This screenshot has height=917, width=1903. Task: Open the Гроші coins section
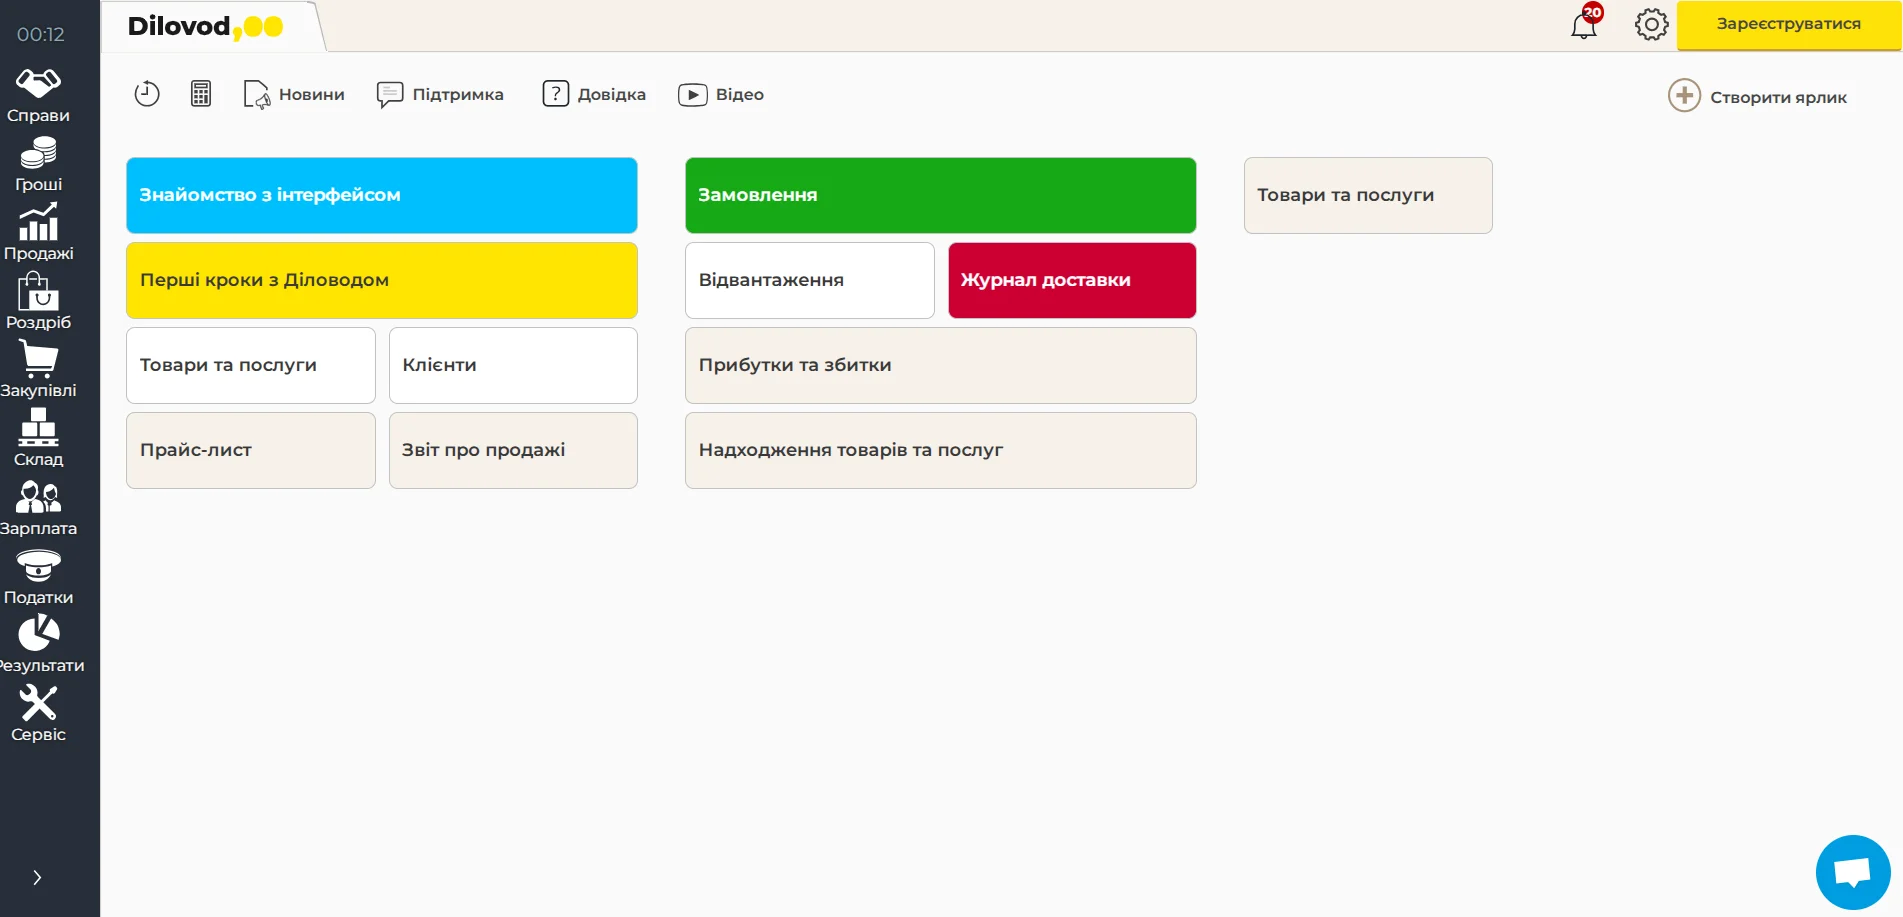click(38, 153)
